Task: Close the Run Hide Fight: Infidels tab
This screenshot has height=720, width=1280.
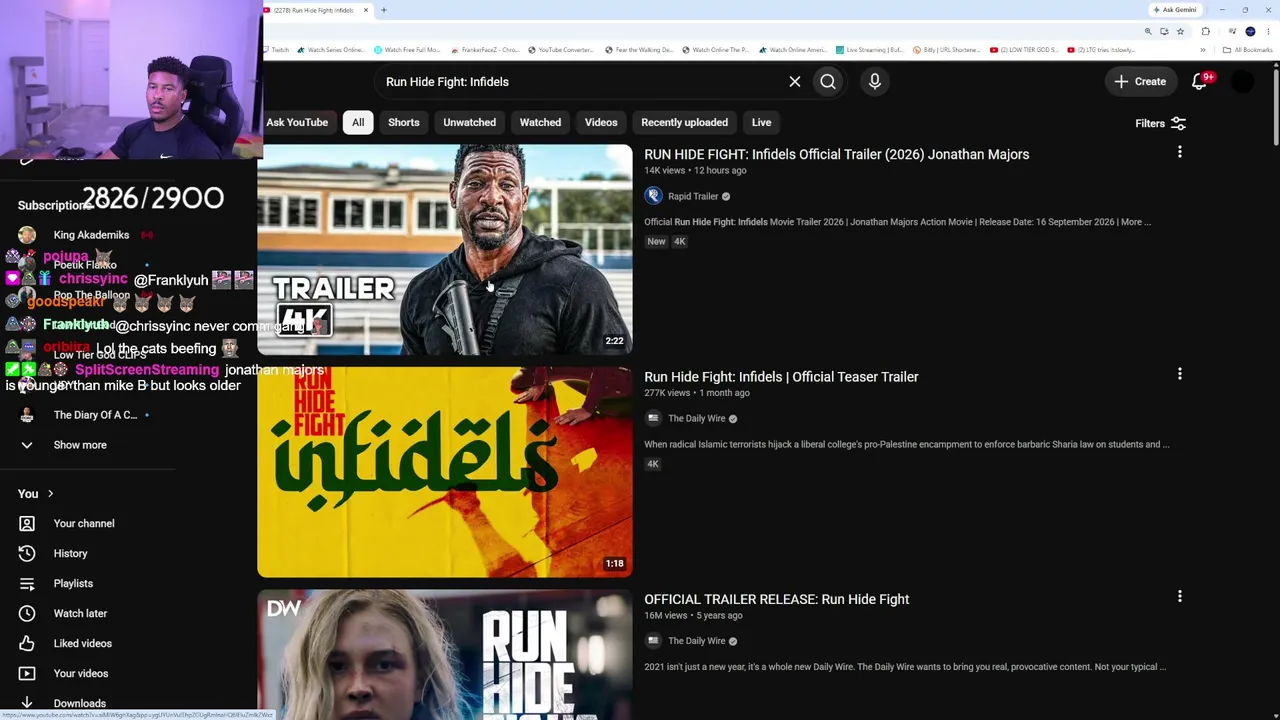Action: pyautogui.click(x=366, y=10)
